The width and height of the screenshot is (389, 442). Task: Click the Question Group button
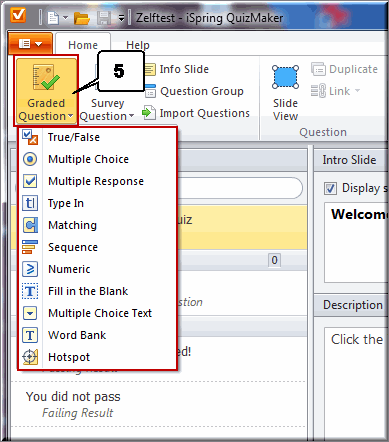click(x=194, y=91)
